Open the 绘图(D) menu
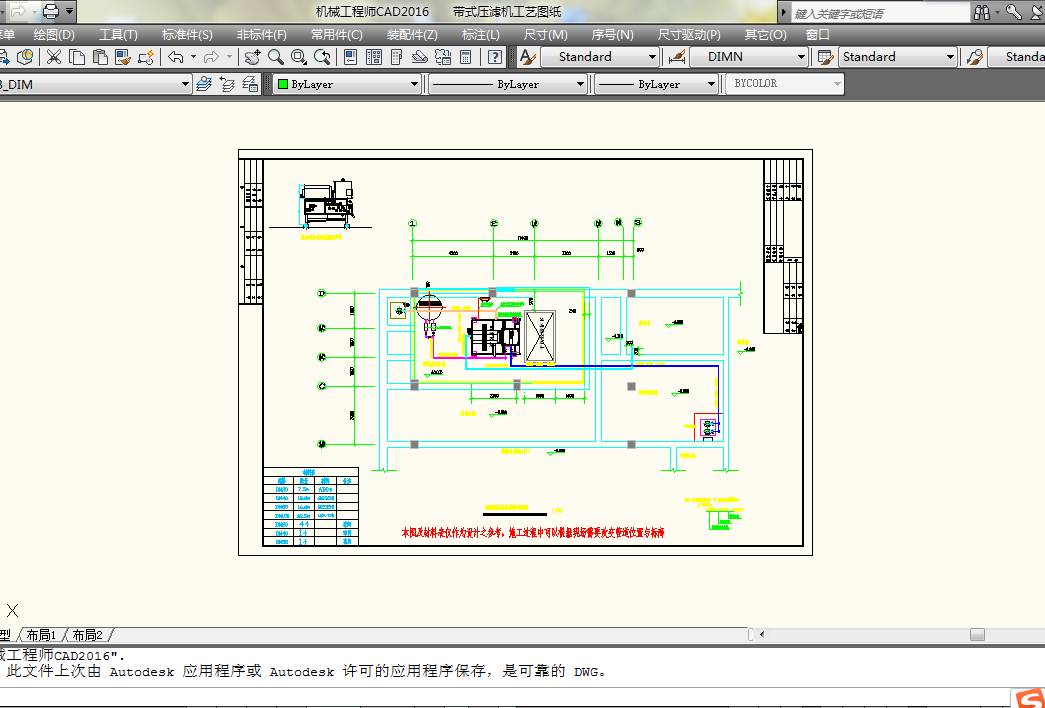 point(54,35)
